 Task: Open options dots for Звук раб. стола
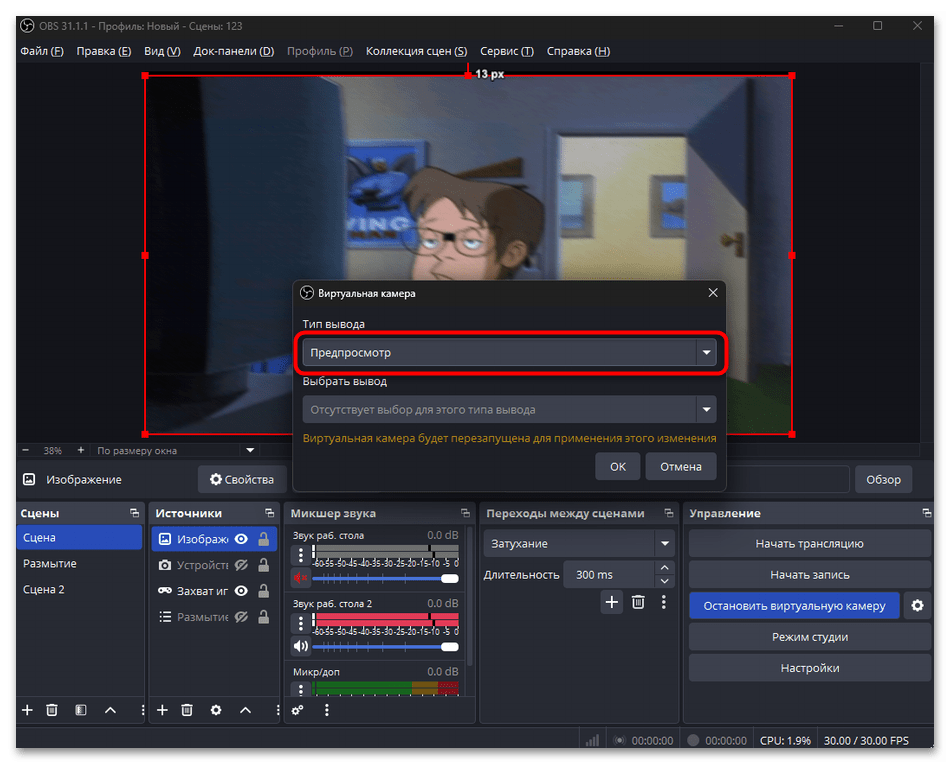click(x=301, y=554)
